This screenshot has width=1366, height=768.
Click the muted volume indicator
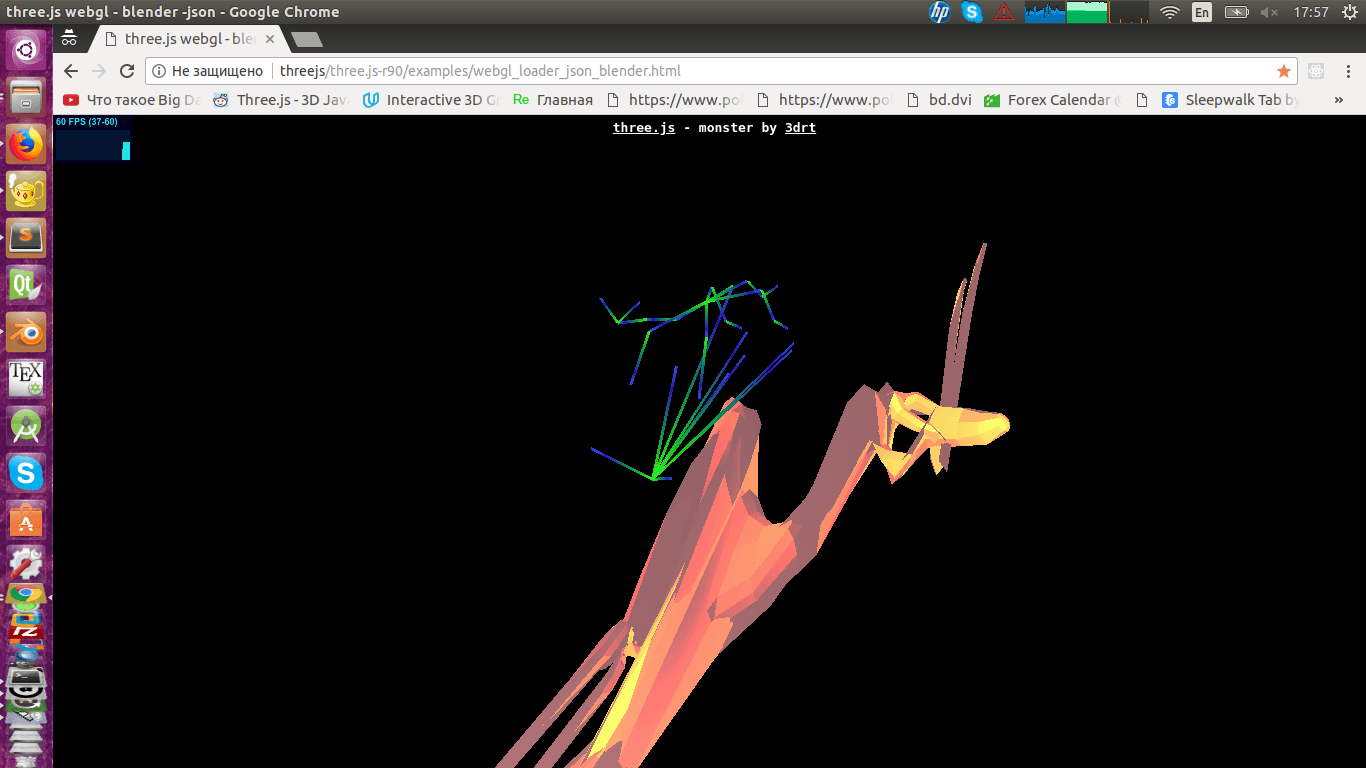[1269, 12]
